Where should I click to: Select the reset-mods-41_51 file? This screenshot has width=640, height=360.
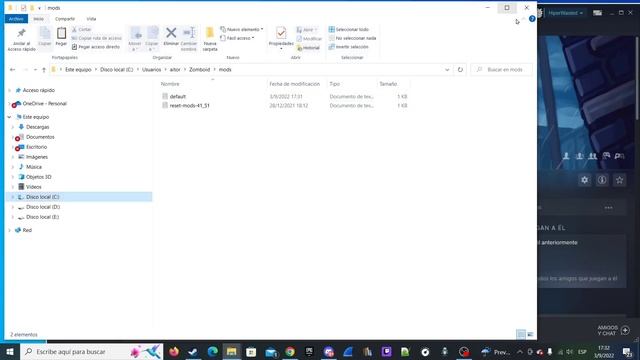(189, 106)
